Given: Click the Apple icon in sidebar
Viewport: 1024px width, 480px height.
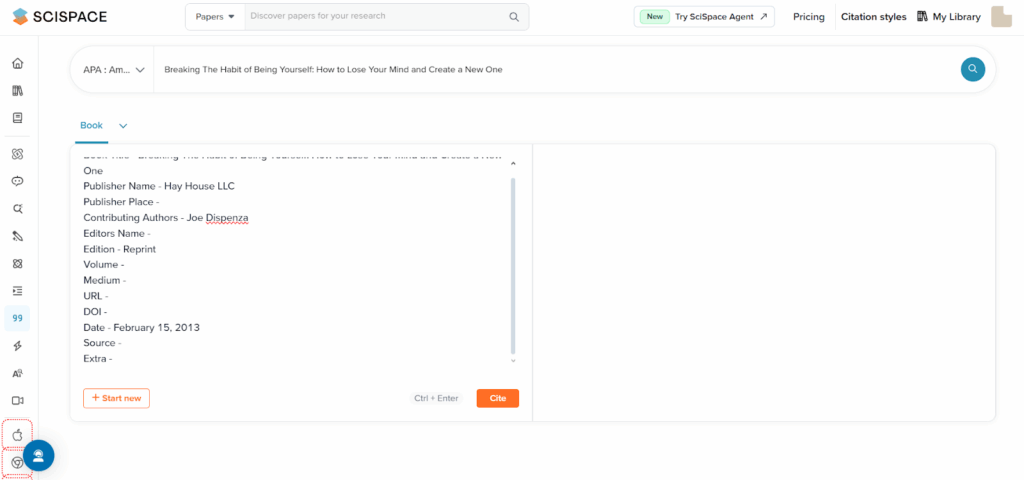Looking at the screenshot, I should click(18, 434).
